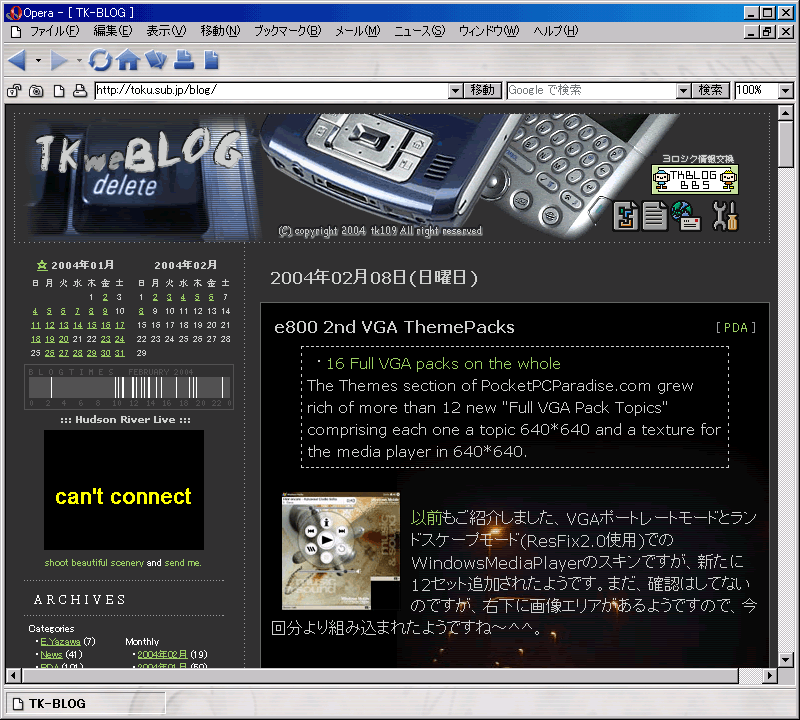This screenshot has width=800, height=720.
Task: Click the horizontal scrollbar right arrow
Action: point(770,676)
